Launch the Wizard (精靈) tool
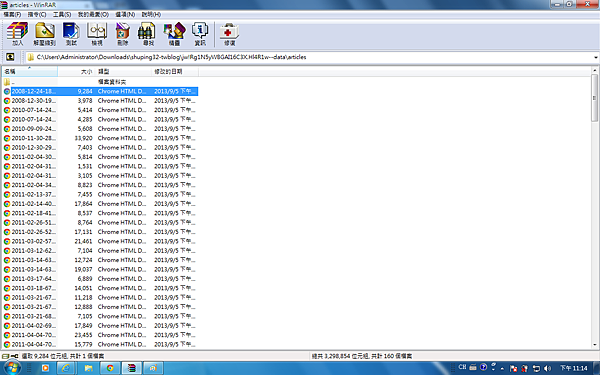The image size is (600, 375). [x=174, y=34]
